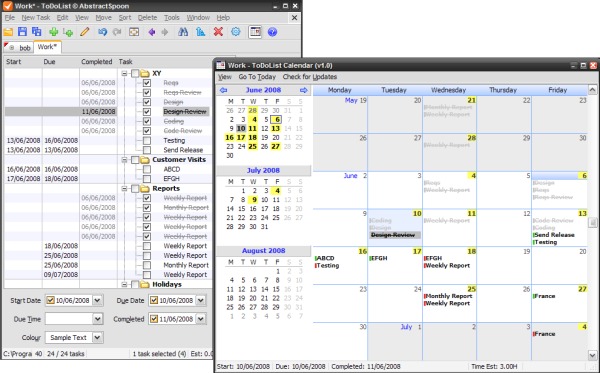Open the Completed date dropdown
This screenshot has width=600, height=373.
tap(201, 319)
